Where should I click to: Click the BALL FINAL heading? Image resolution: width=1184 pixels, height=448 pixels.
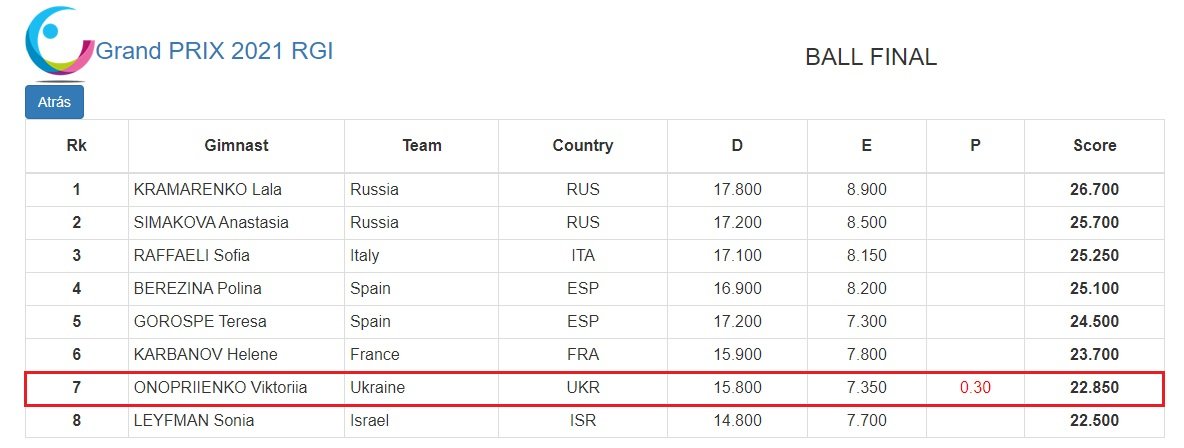[871, 58]
